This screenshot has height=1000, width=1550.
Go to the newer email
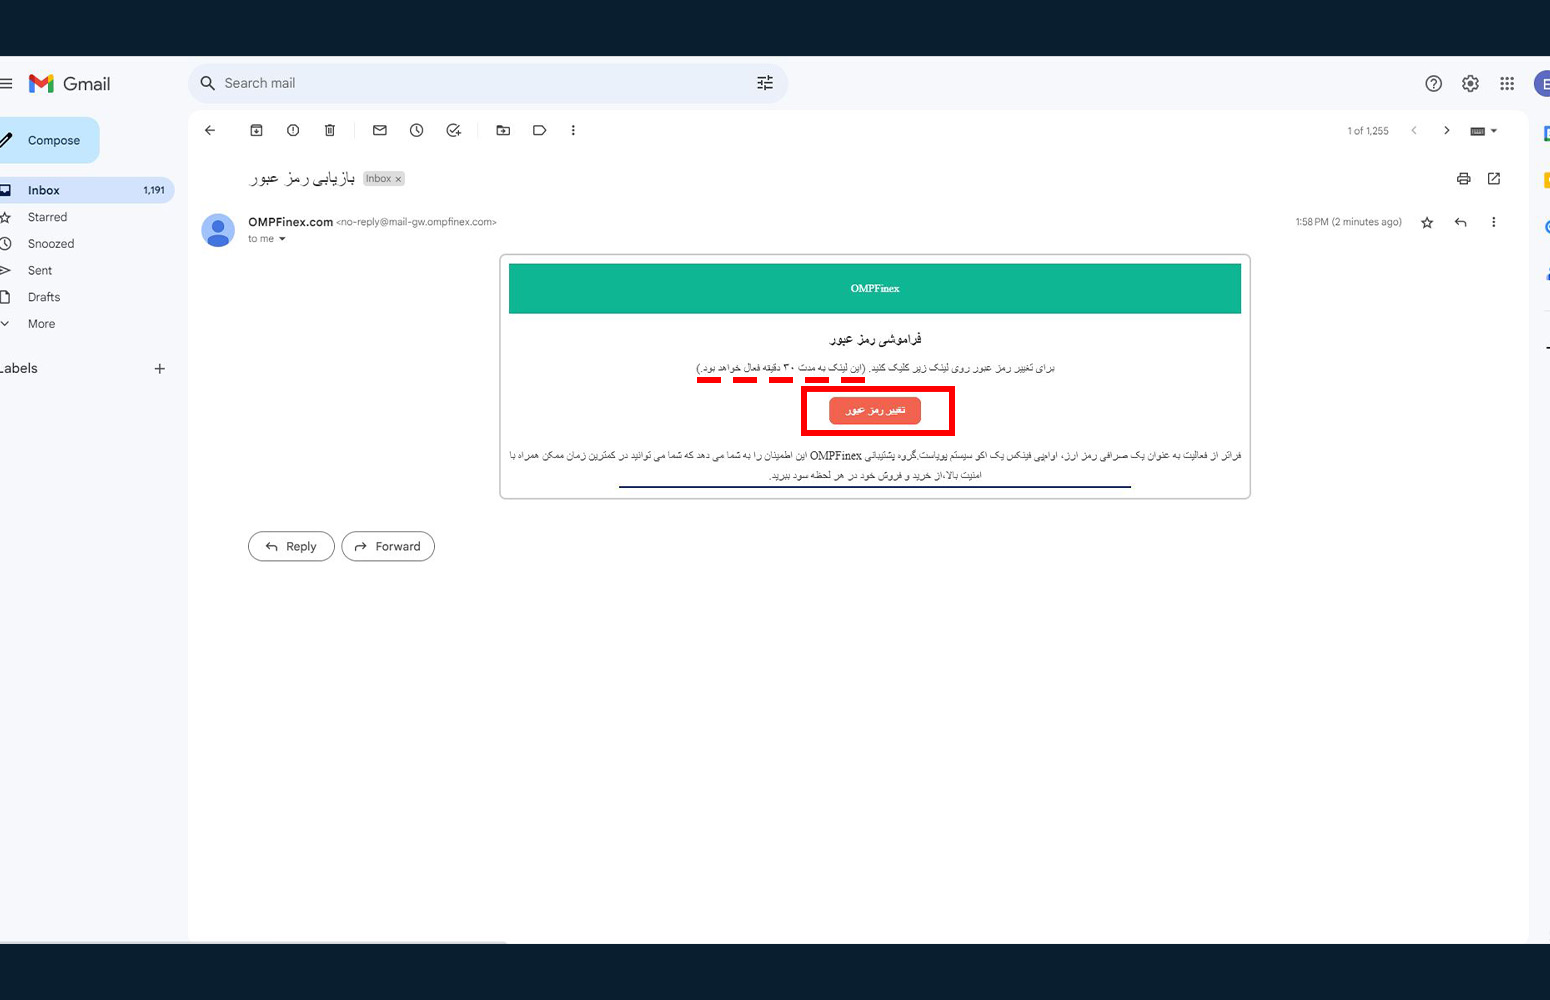[1414, 131]
